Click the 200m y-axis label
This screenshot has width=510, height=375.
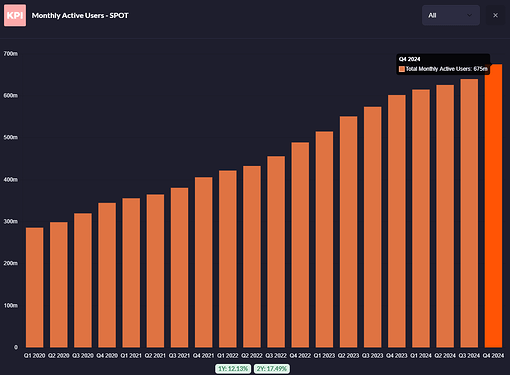click(11, 263)
